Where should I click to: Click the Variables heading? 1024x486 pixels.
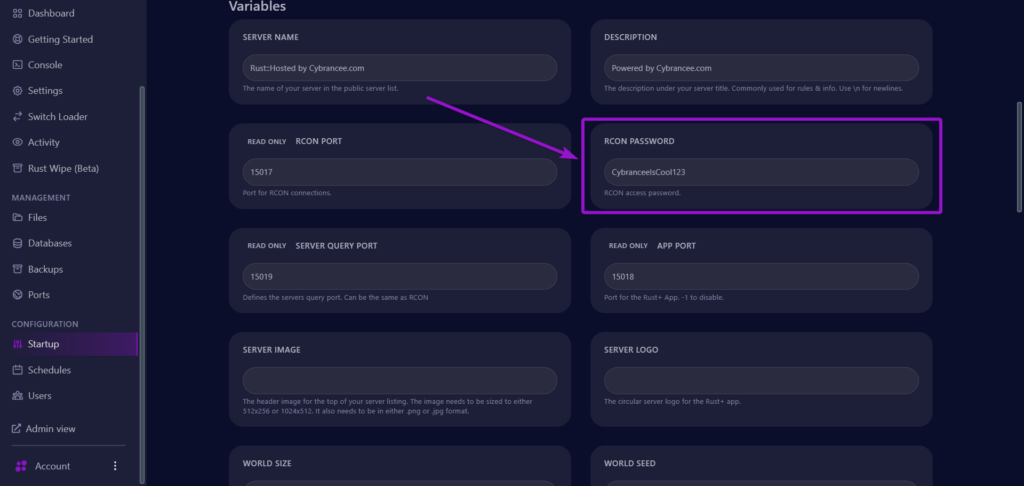[257, 7]
